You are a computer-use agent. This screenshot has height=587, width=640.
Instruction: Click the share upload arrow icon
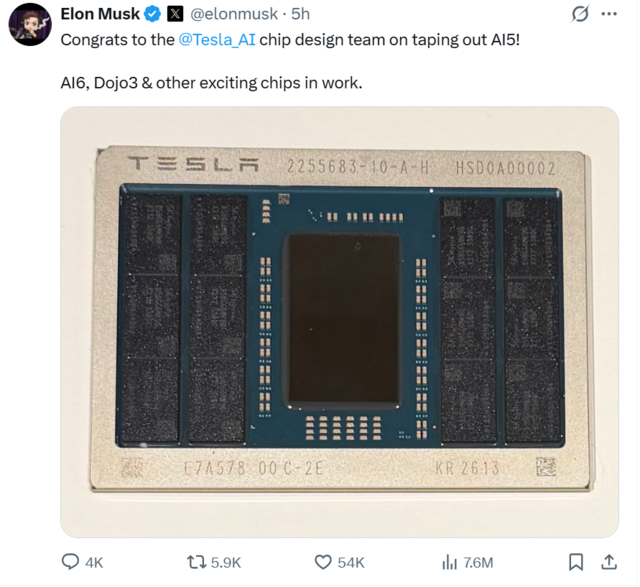(x=608, y=562)
